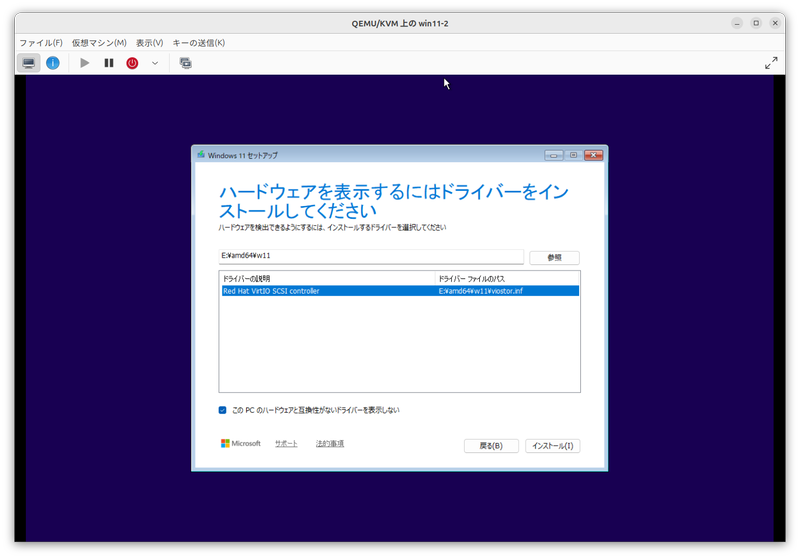Open the キーの送信(K) menu

(x=198, y=43)
